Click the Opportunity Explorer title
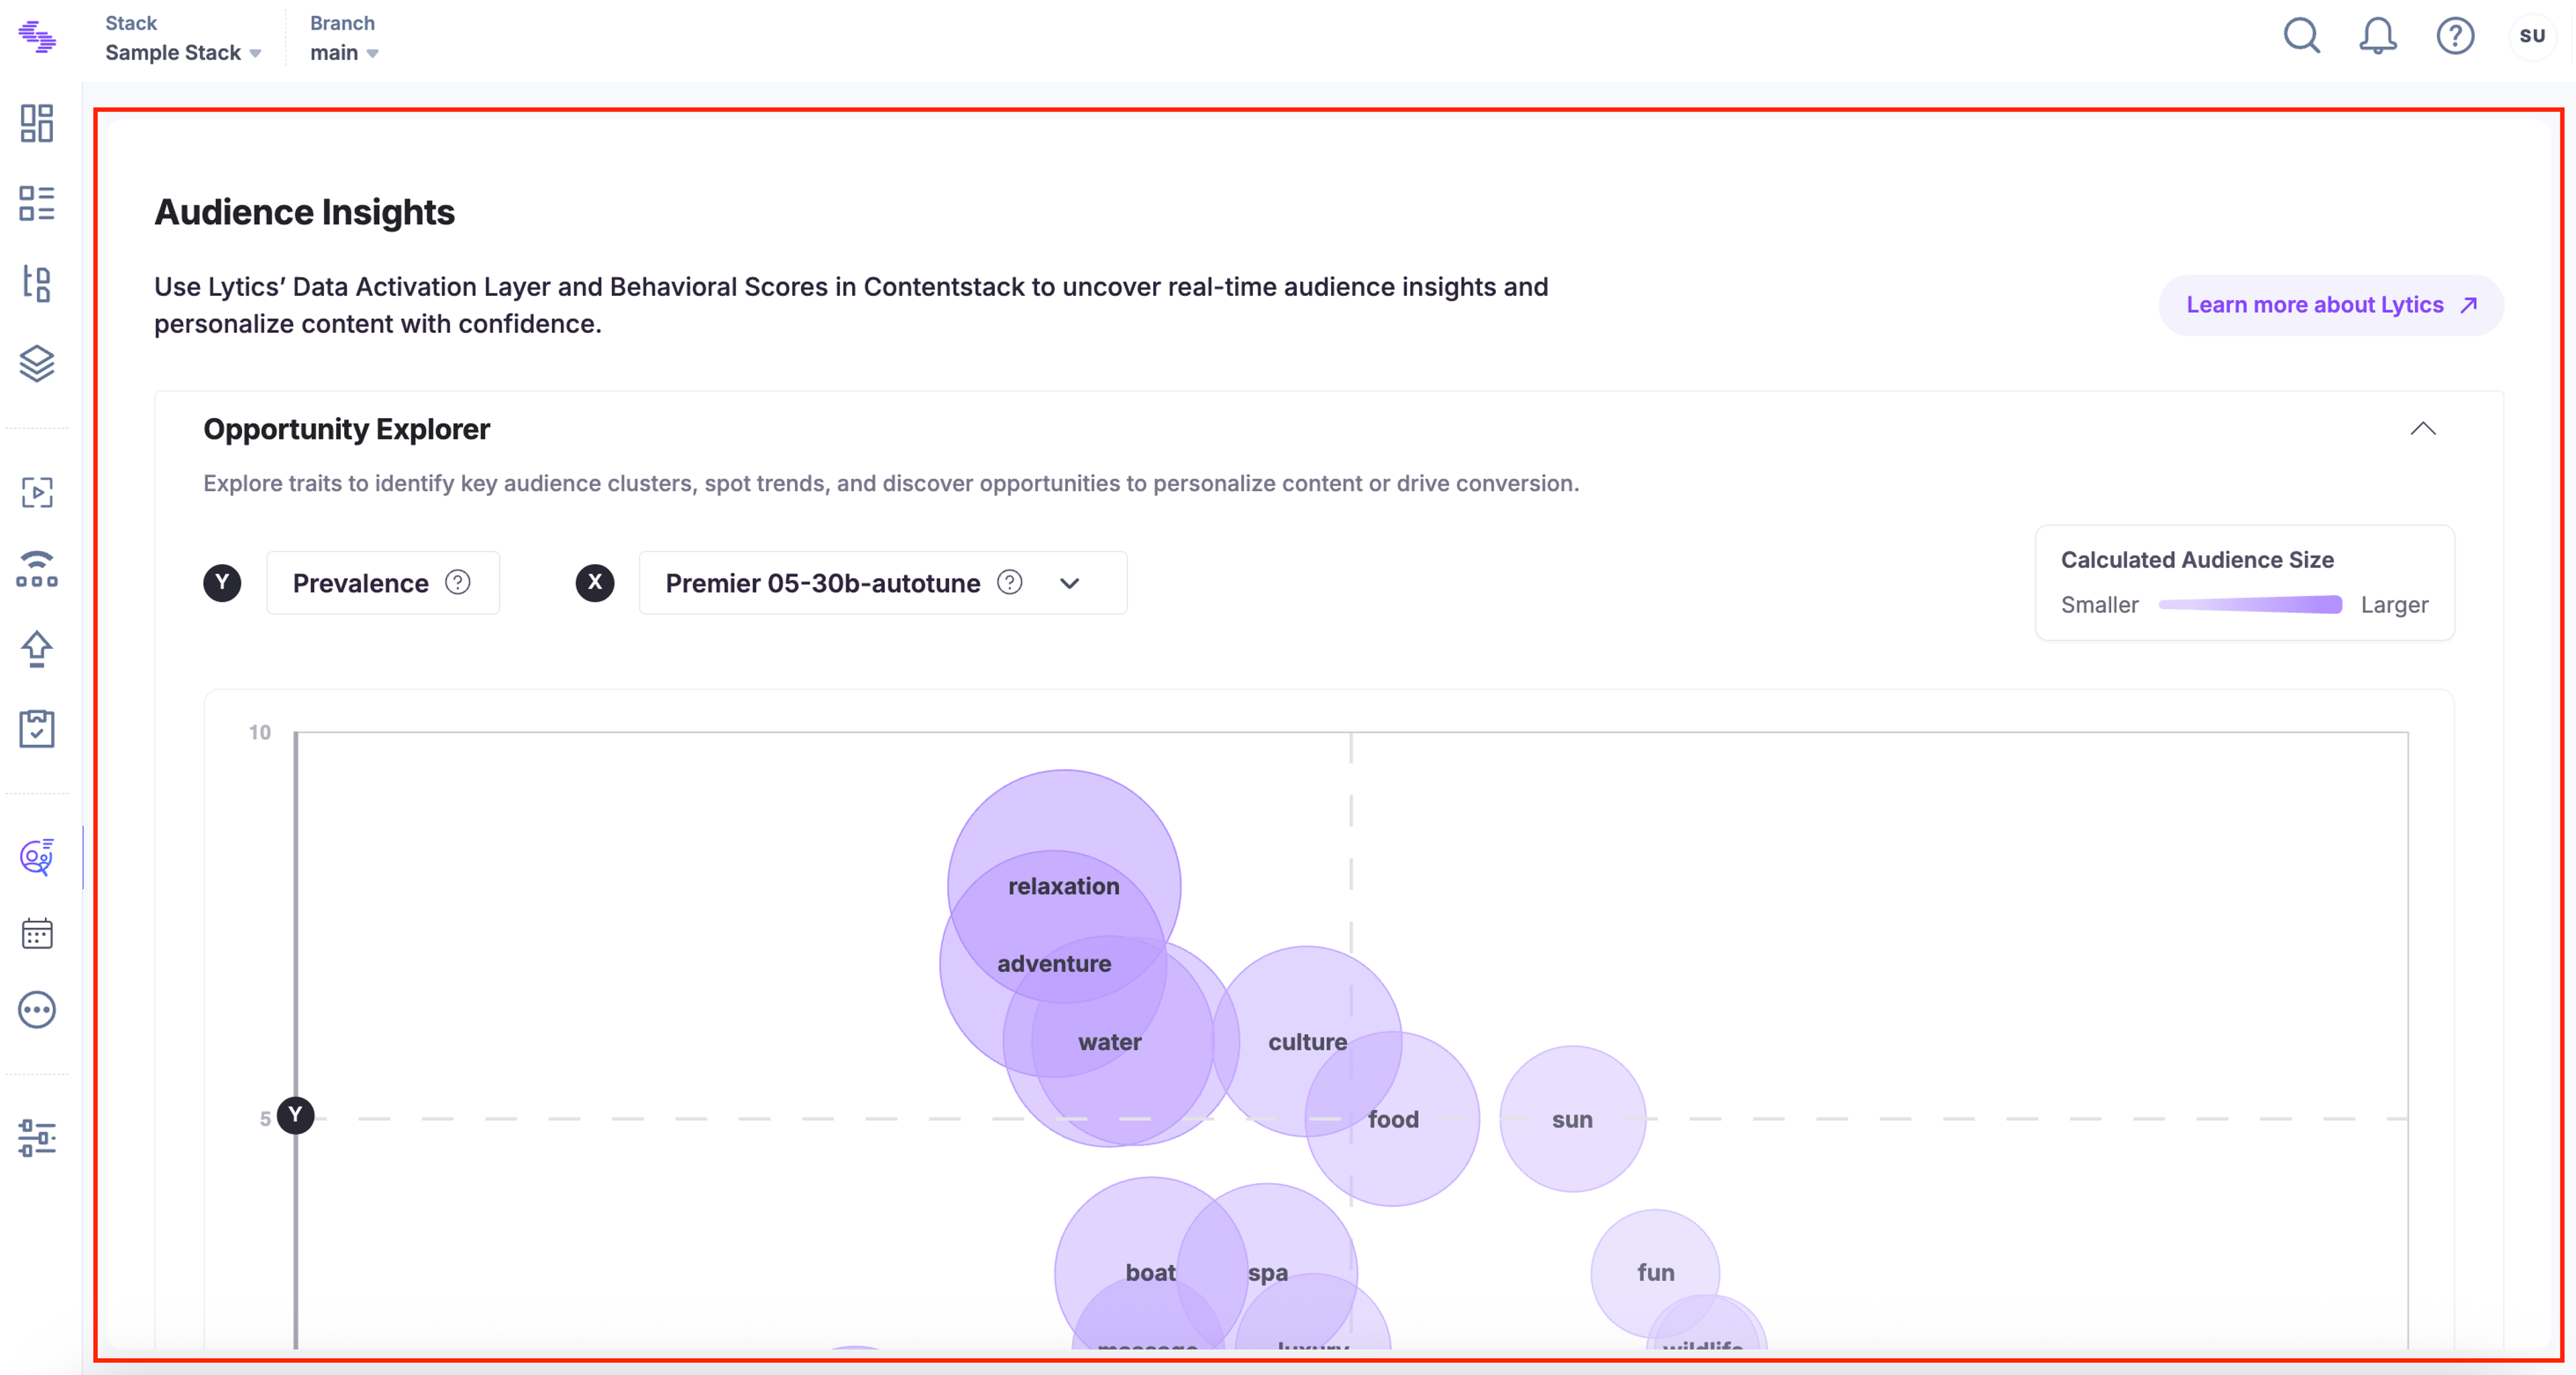2576x1375 pixels. (x=346, y=429)
